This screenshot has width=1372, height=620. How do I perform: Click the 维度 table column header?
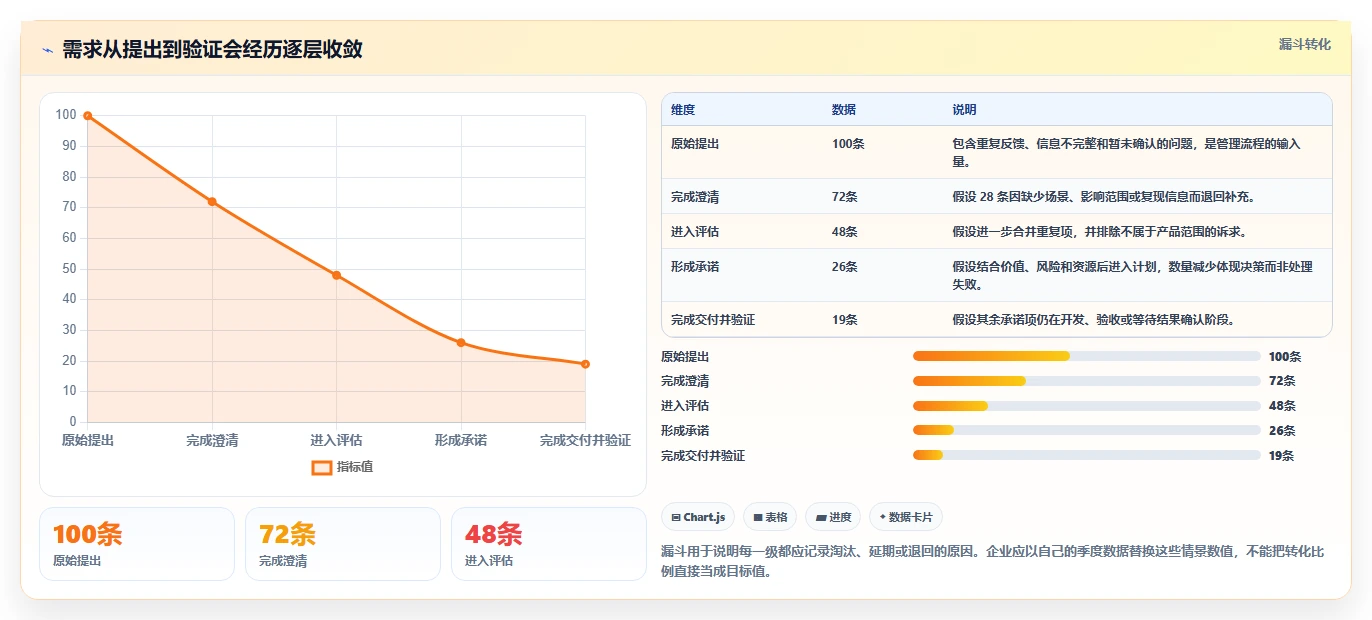tap(683, 110)
